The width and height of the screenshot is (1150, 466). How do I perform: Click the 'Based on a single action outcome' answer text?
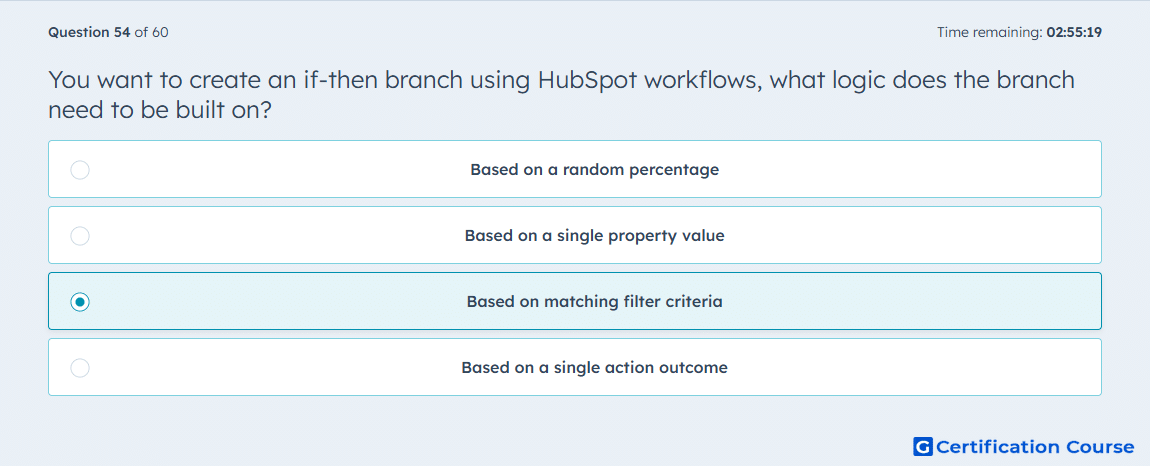pos(595,368)
